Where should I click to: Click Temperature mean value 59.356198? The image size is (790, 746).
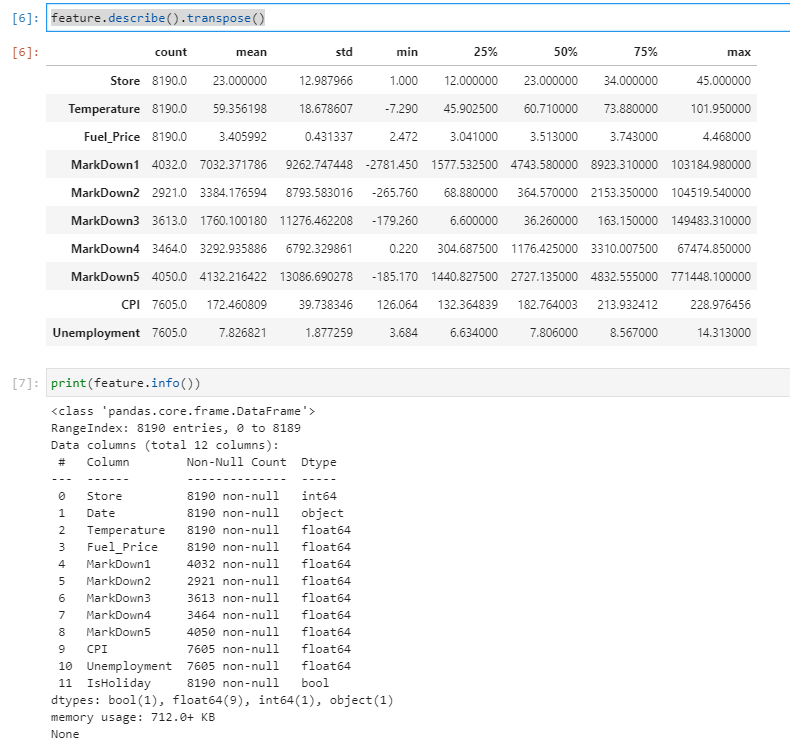point(240,109)
